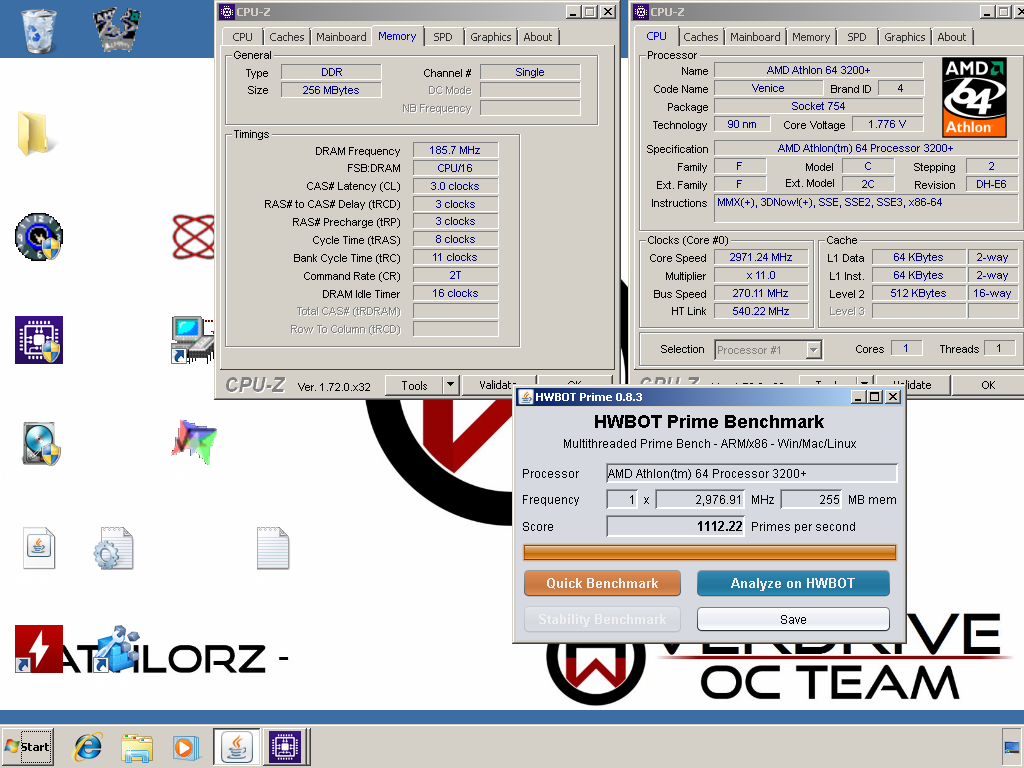The image size is (1024, 768).
Task: Click the 2,976.91 MHz frequency field
Action: click(700, 500)
